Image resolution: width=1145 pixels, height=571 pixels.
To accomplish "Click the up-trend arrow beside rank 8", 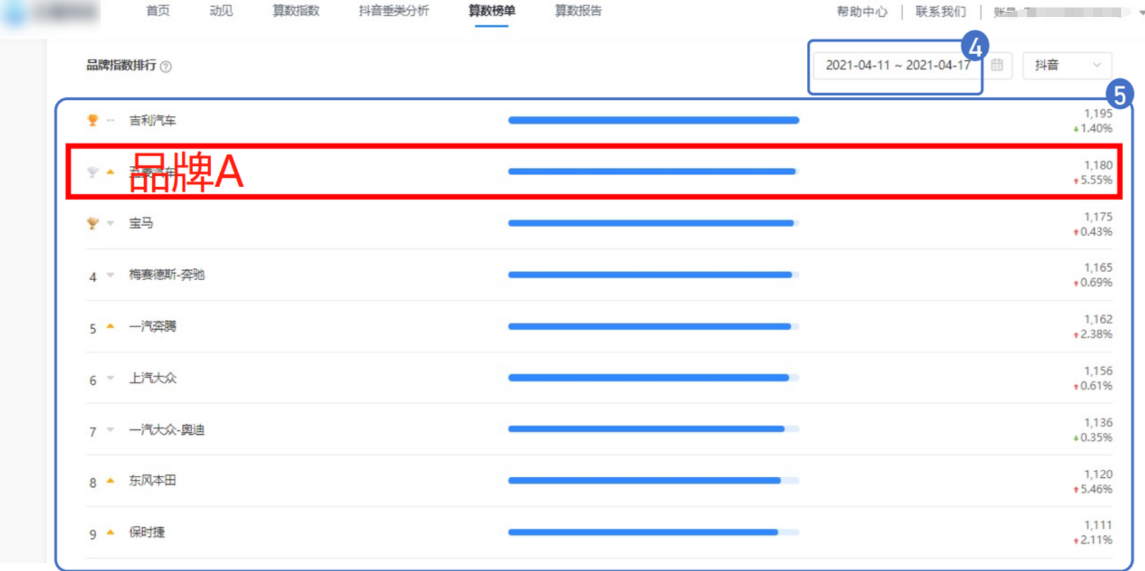I will point(110,480).
